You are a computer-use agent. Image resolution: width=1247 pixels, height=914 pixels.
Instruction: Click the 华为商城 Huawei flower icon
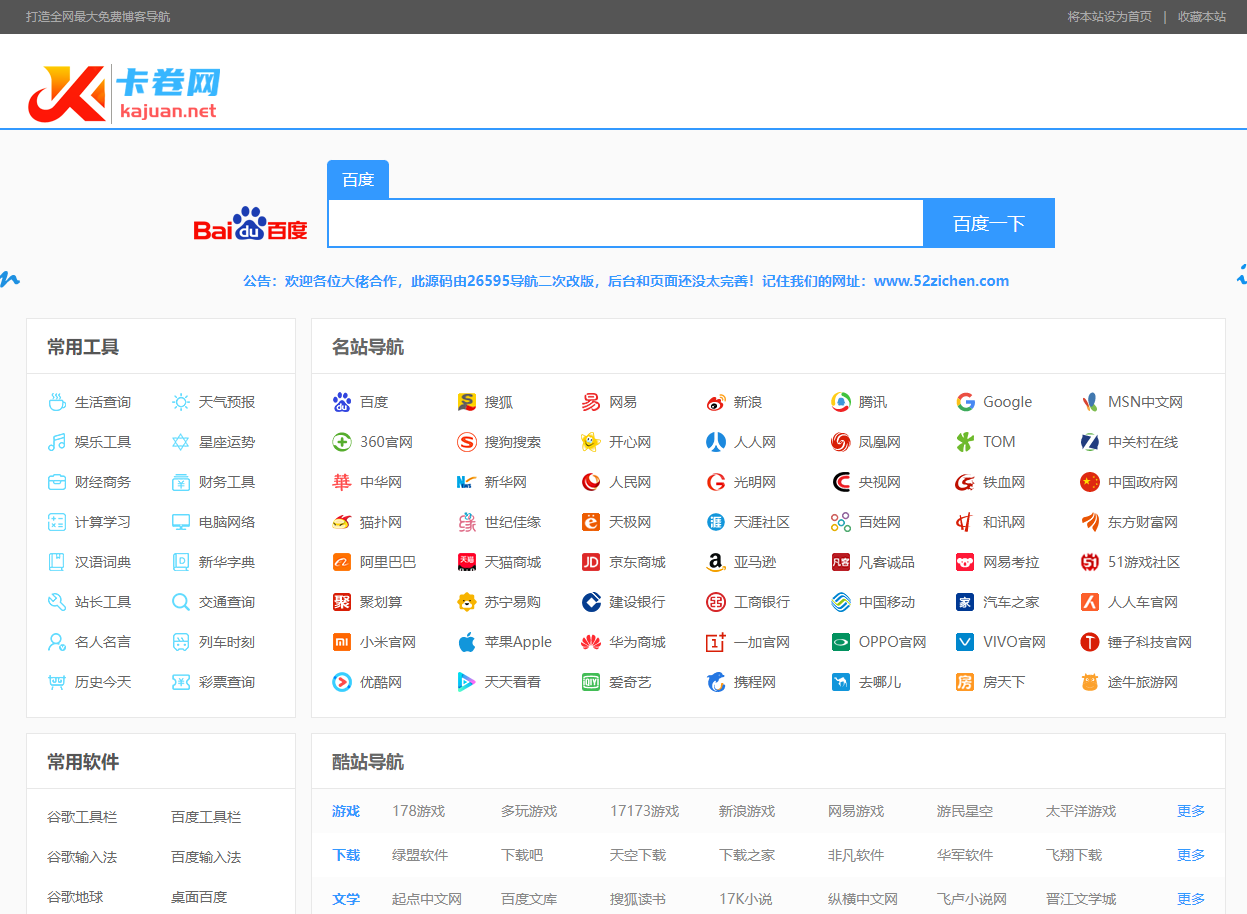[591, 642]
